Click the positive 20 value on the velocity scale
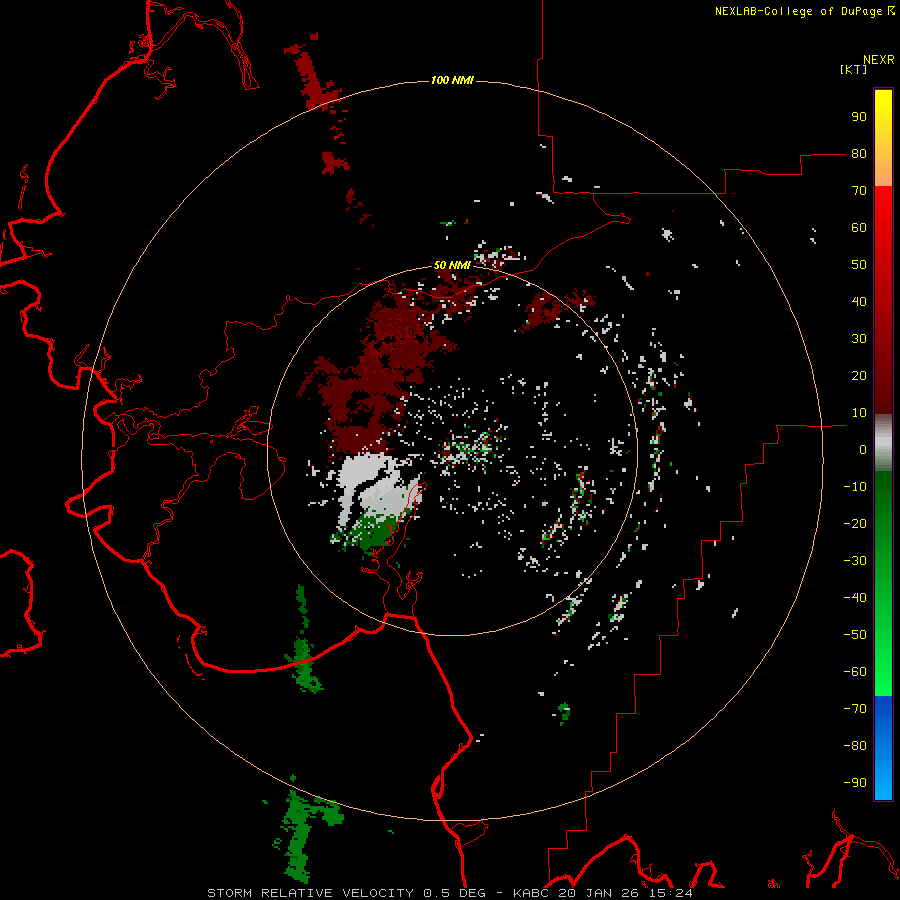The image size is (900, 900). tap(859, 376)
